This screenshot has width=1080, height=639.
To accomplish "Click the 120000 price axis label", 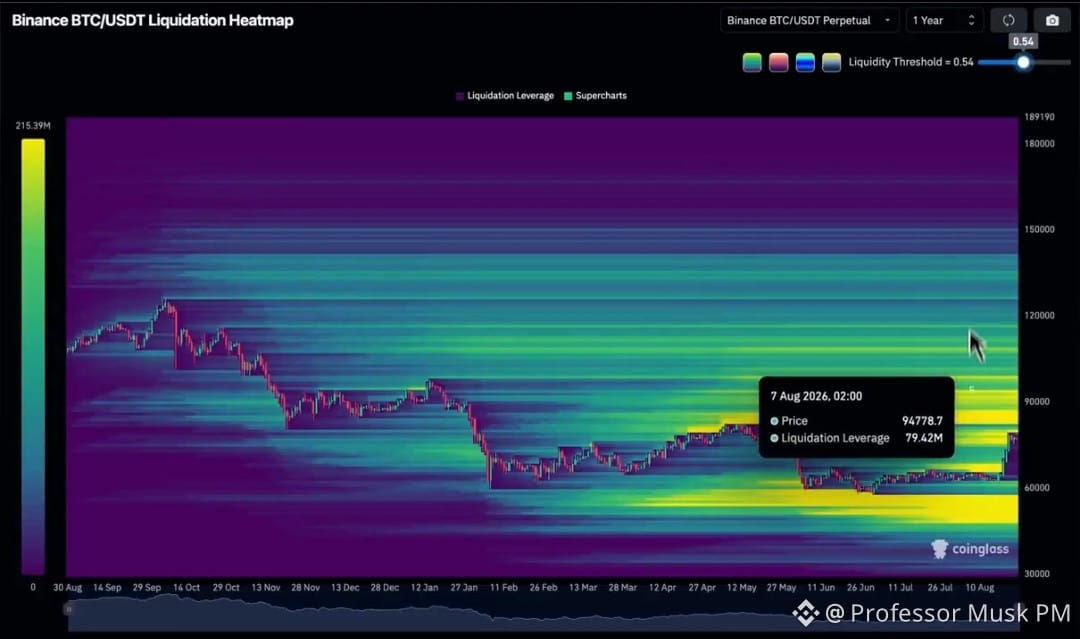I will click(x=1039, y=315).
